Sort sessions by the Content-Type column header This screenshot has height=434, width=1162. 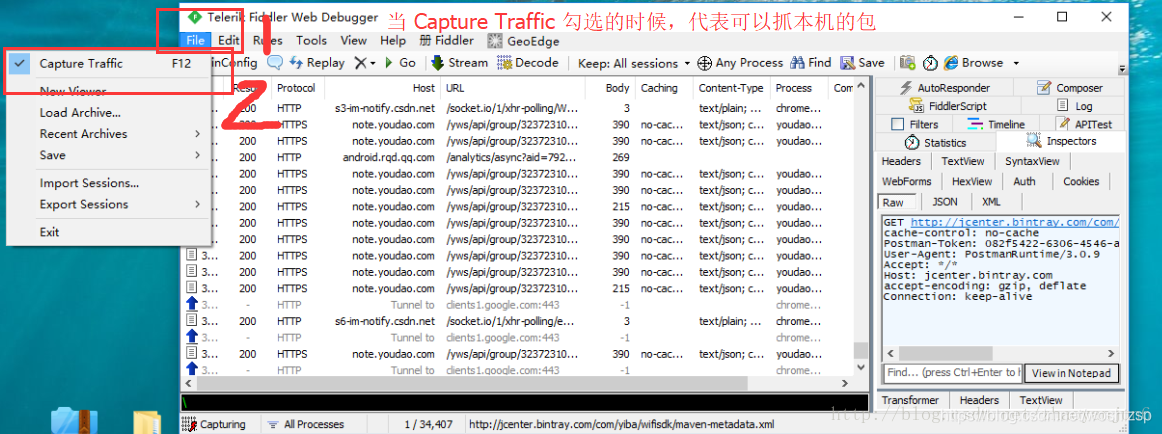(x=731, y=87)
